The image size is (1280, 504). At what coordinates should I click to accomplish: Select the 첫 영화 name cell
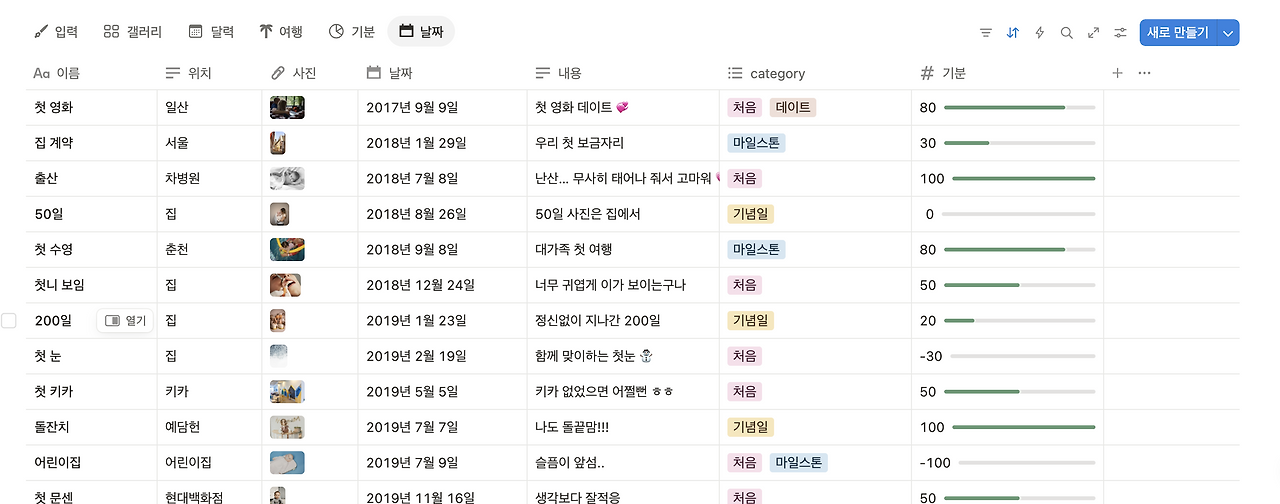(x=91, y=107)
